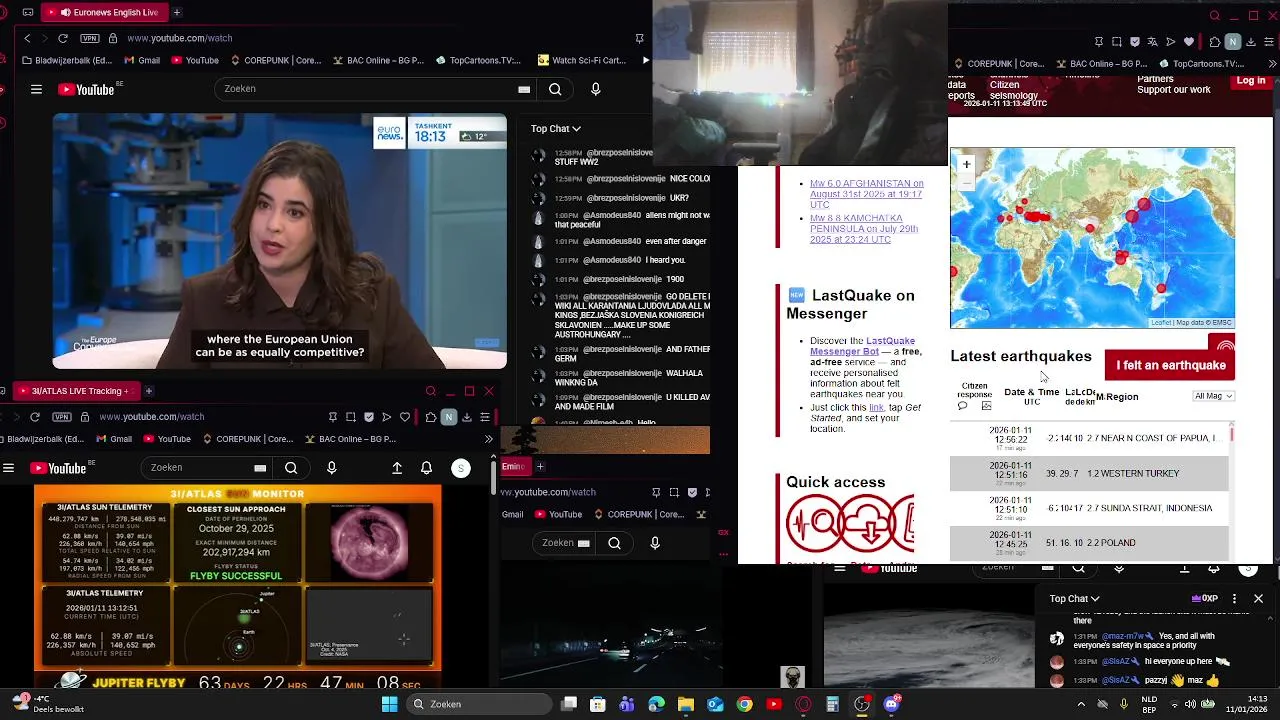This screenshot has width=1280, height=720.
Task: Open YouTube guide menu in Euronews window
Action: [x=36, y=89]
